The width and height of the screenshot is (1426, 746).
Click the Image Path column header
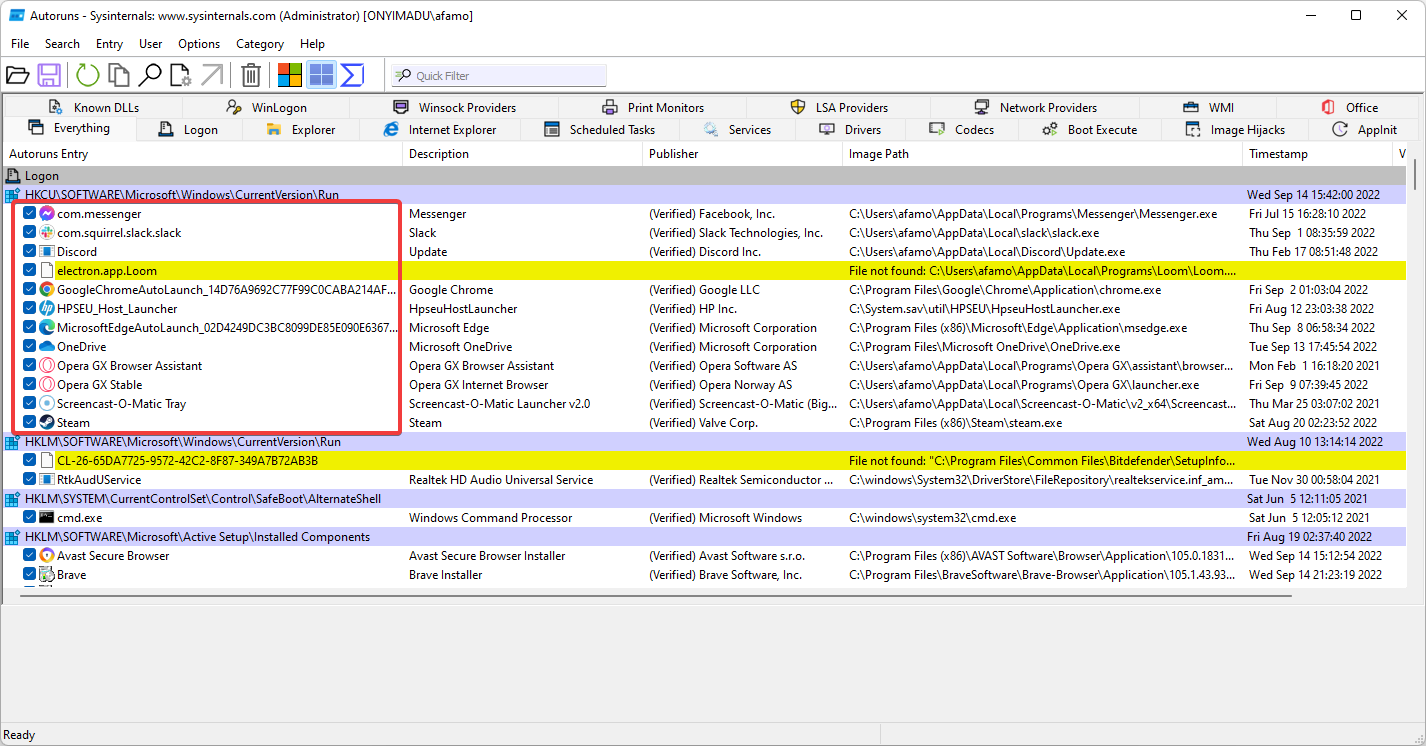(1042, 154)
